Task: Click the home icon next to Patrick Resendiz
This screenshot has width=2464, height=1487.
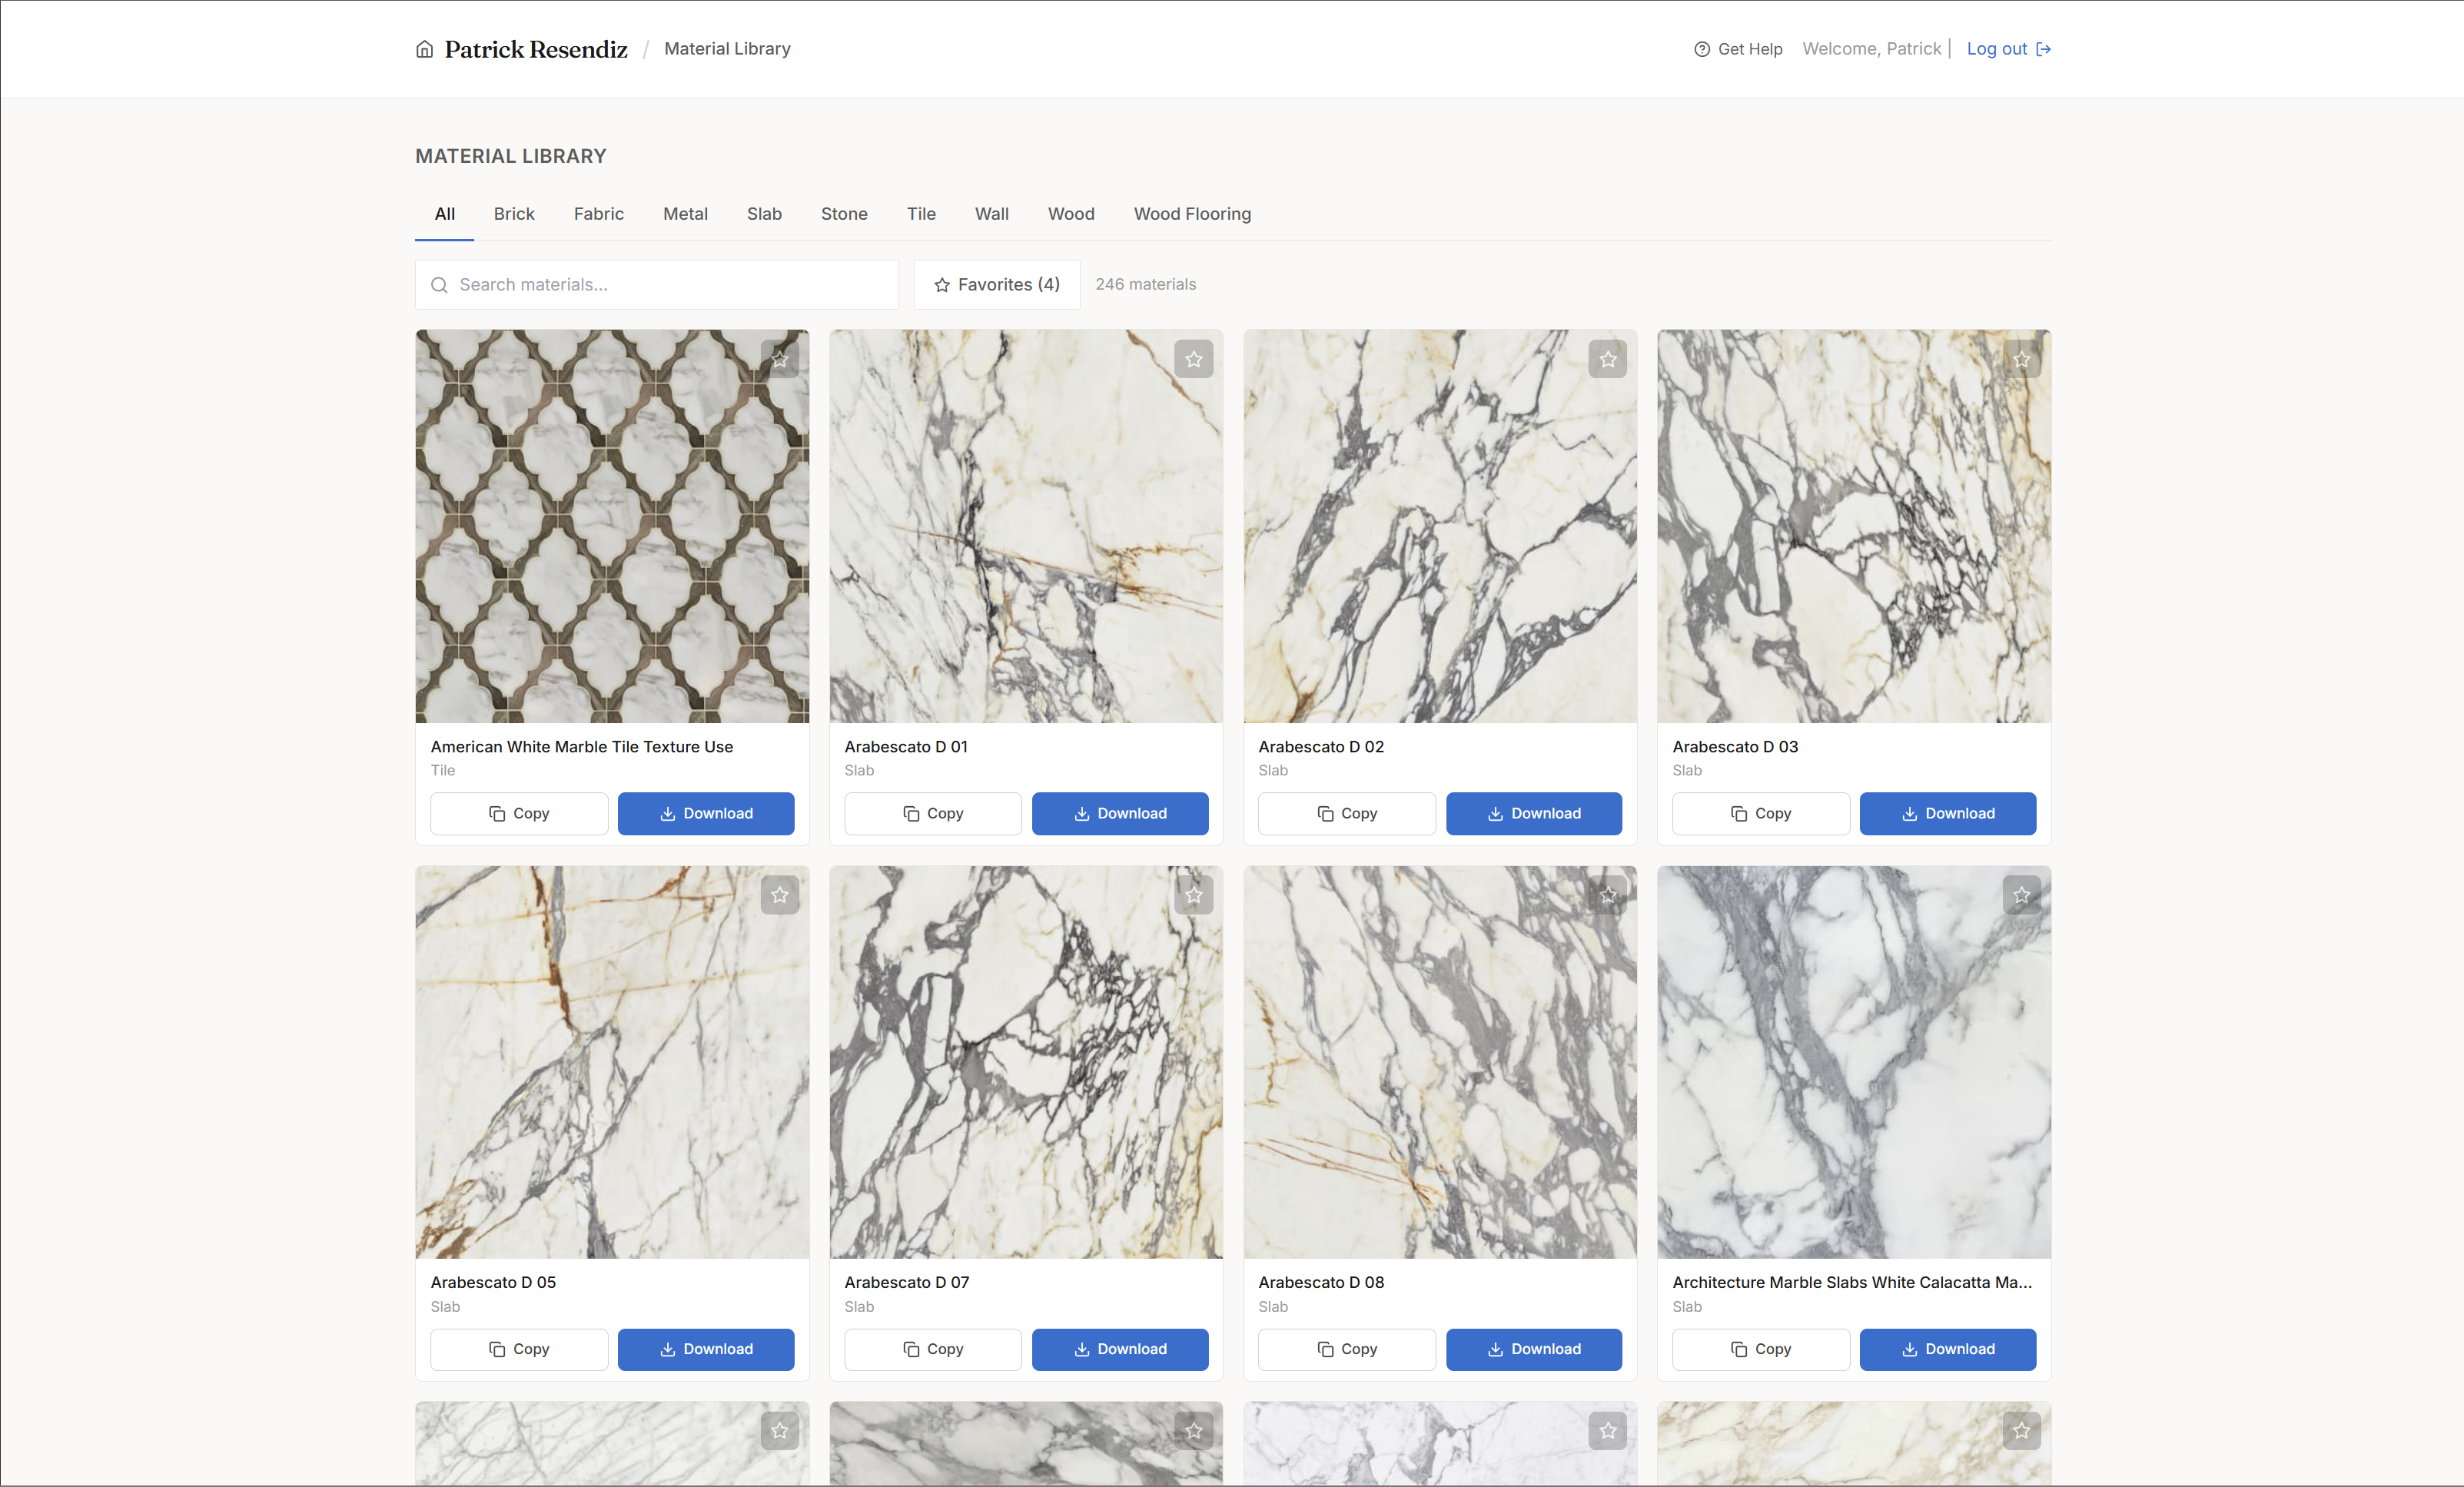Action: click(x=424, y=48)
